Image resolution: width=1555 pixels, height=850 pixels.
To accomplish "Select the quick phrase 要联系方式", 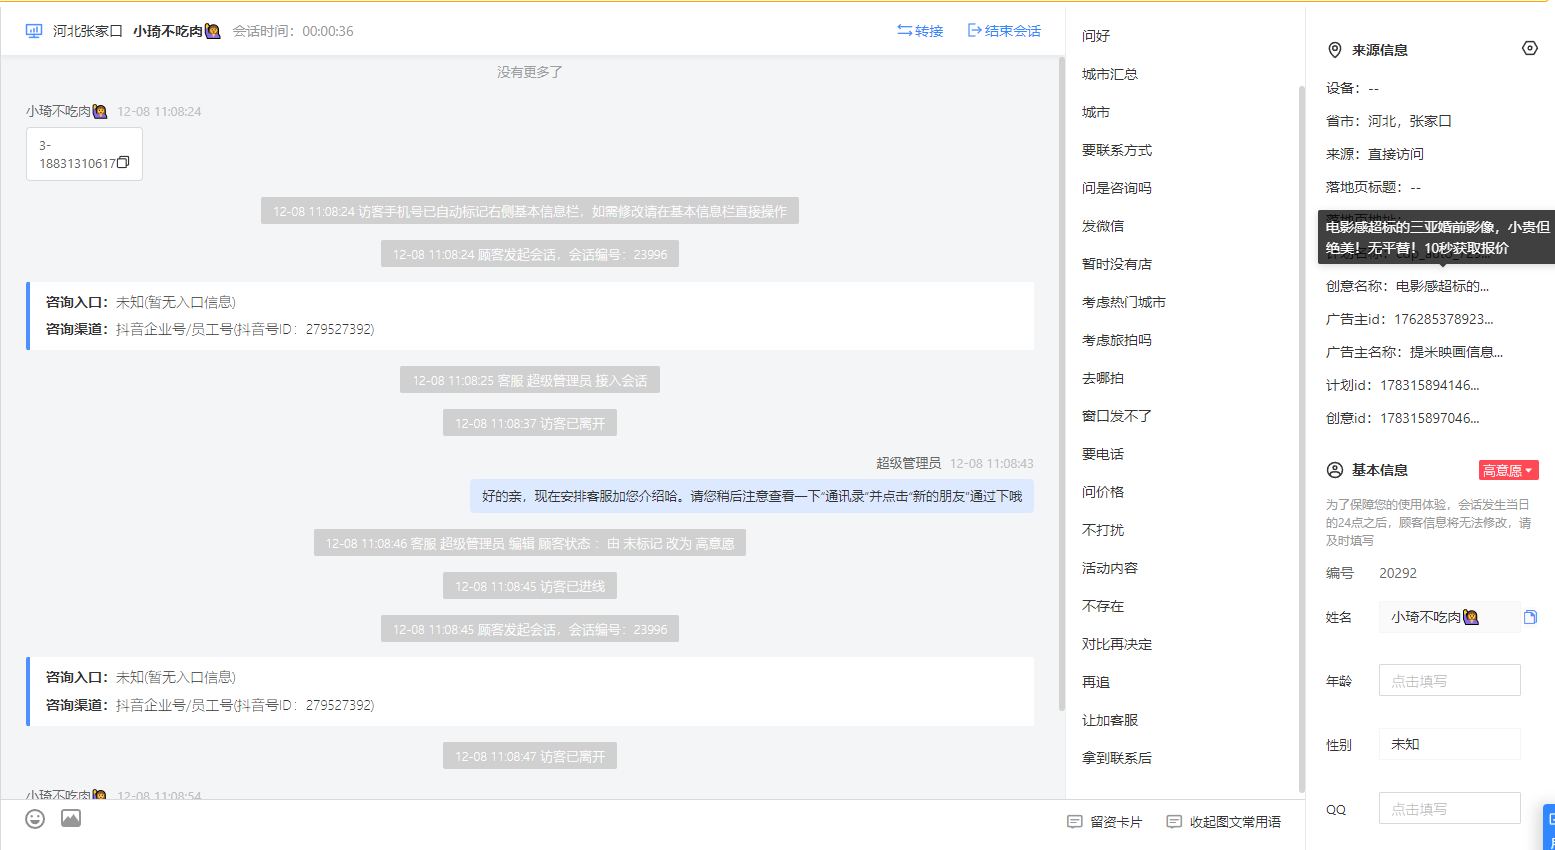I will 1117,150.
